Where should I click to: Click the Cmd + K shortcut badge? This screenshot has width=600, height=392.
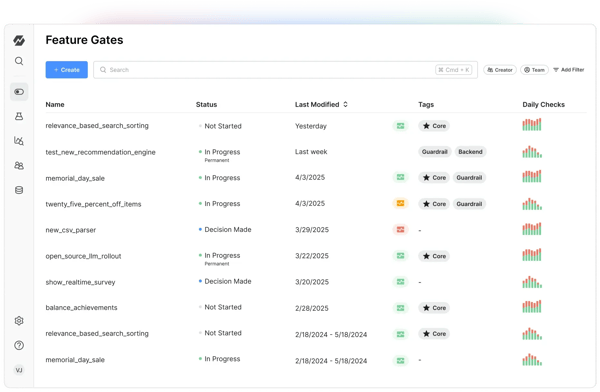pos(453,70)
